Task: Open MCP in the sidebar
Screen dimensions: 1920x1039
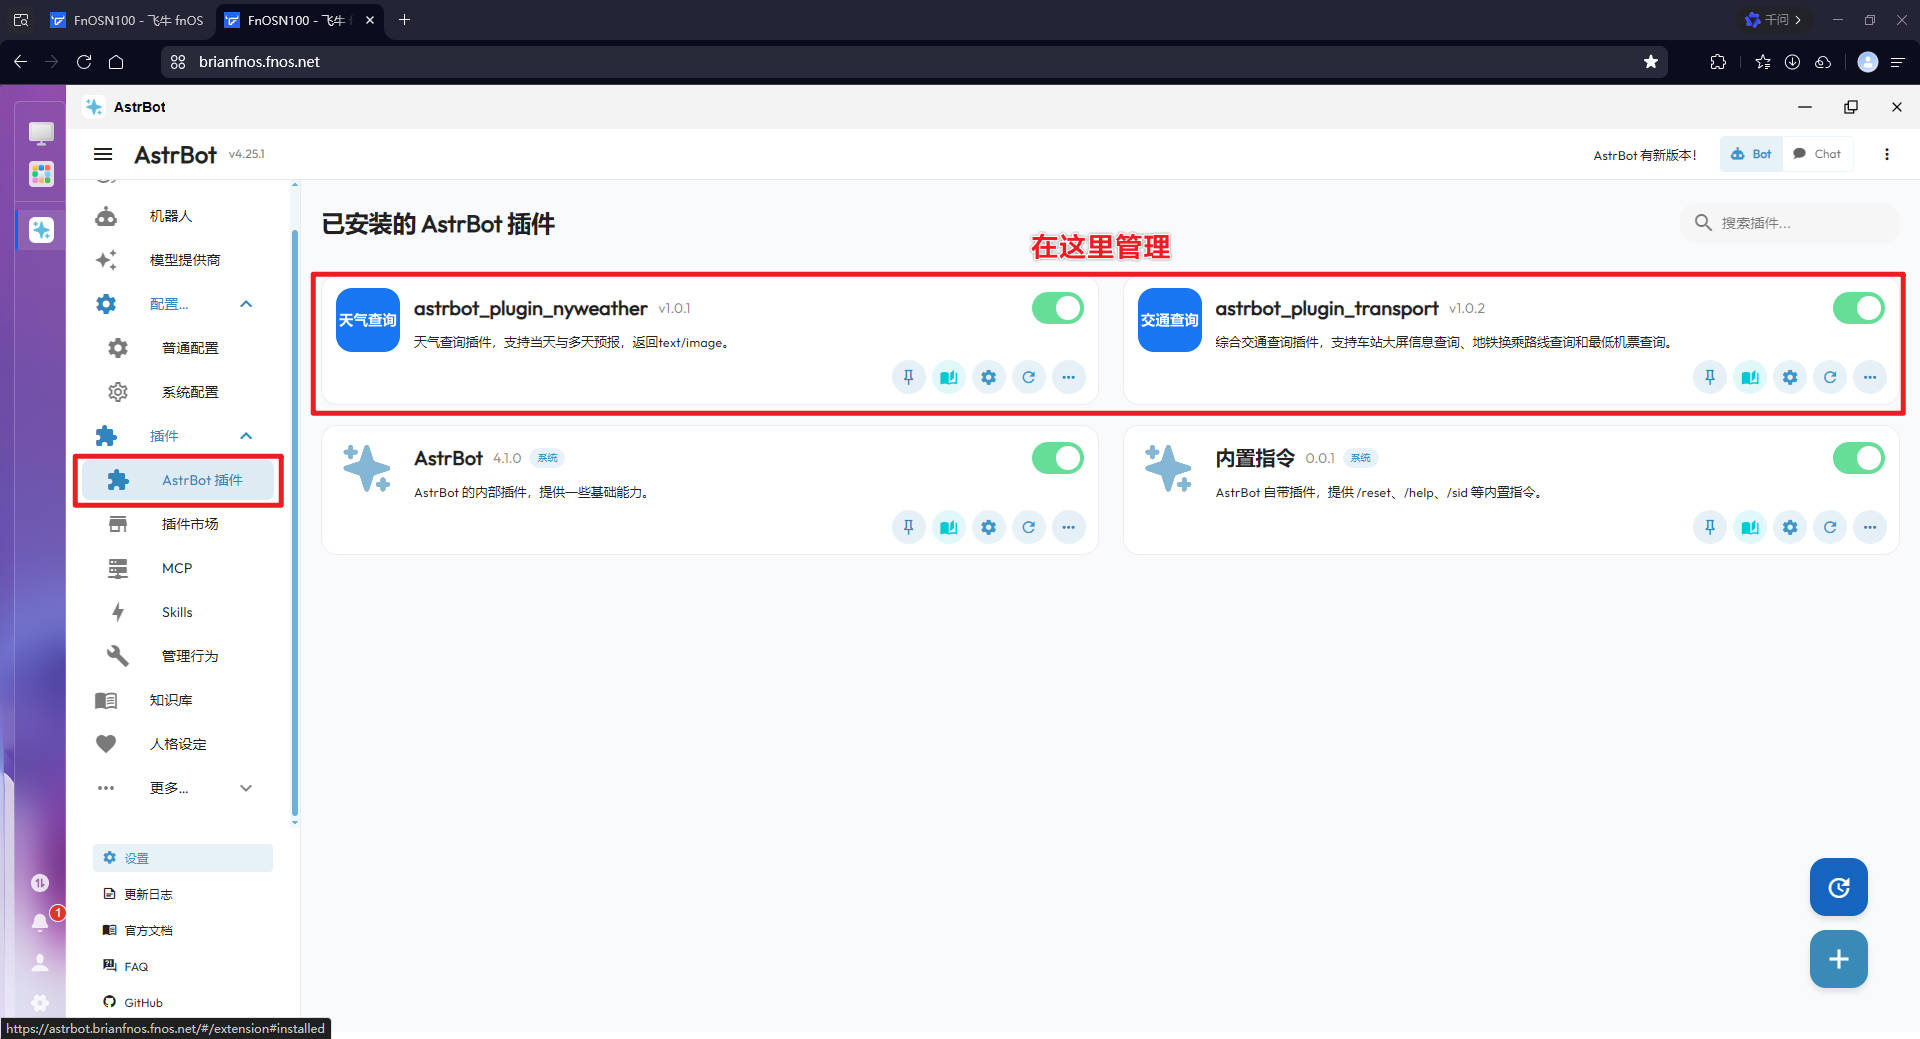Action: 178,568
